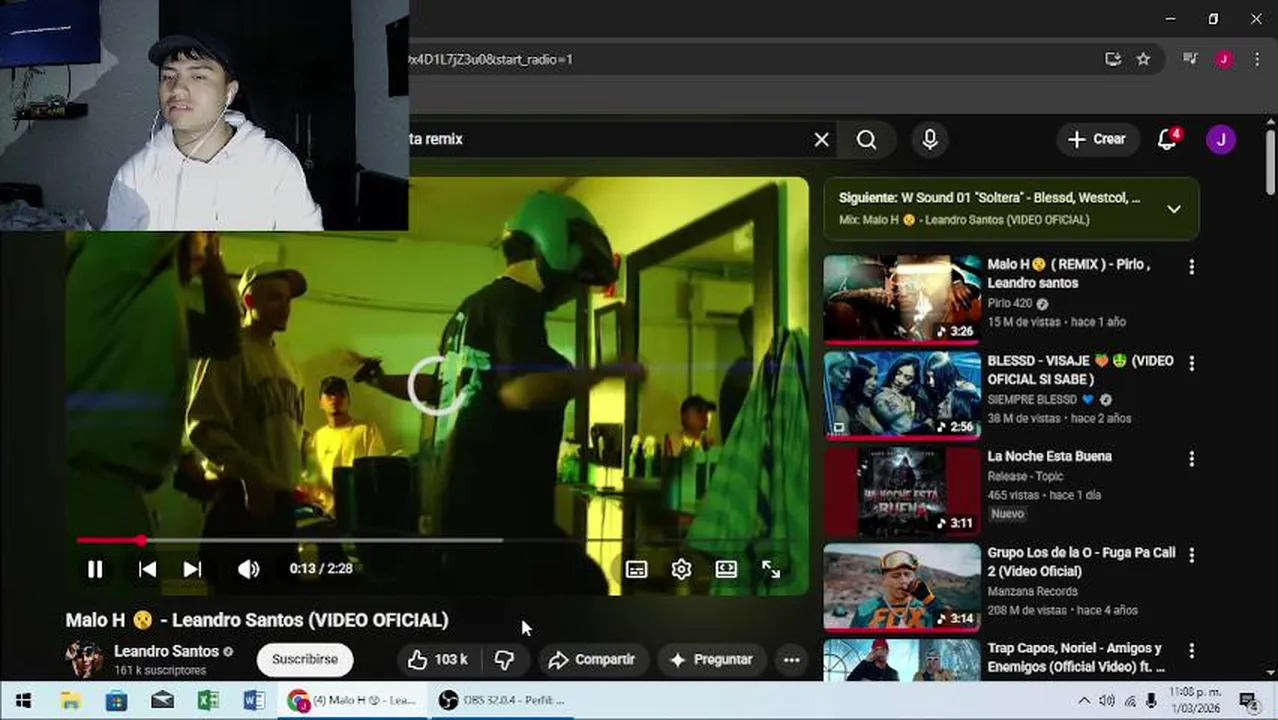Viewport: 1278px width, 720px height.
Task: Click the search magnifier button
Action: click(866, 140)
